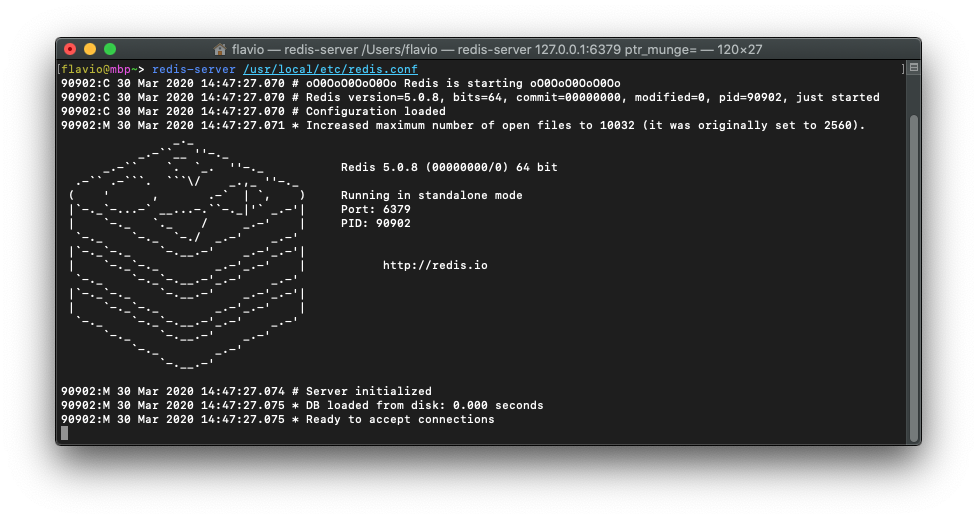Open the /usr/local/etc/redis.conf path
Viewport: 977px width, 519px height.
(330, 69)
